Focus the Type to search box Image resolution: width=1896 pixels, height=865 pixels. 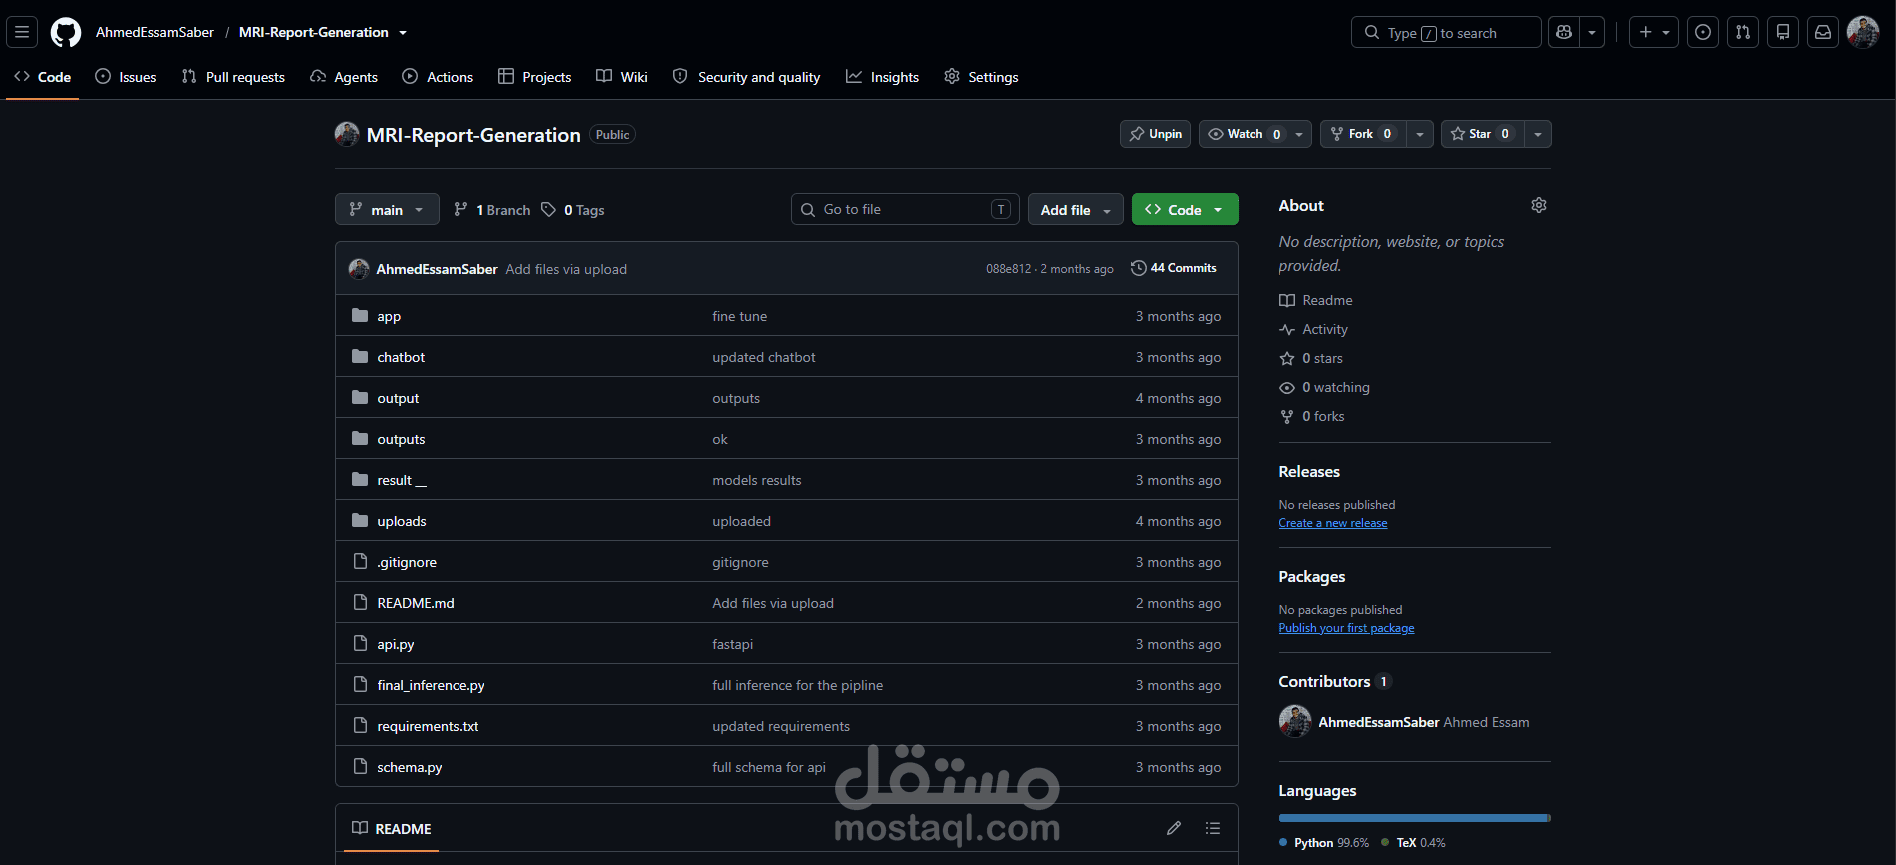pyautogui.click(x=1446, y=32)
